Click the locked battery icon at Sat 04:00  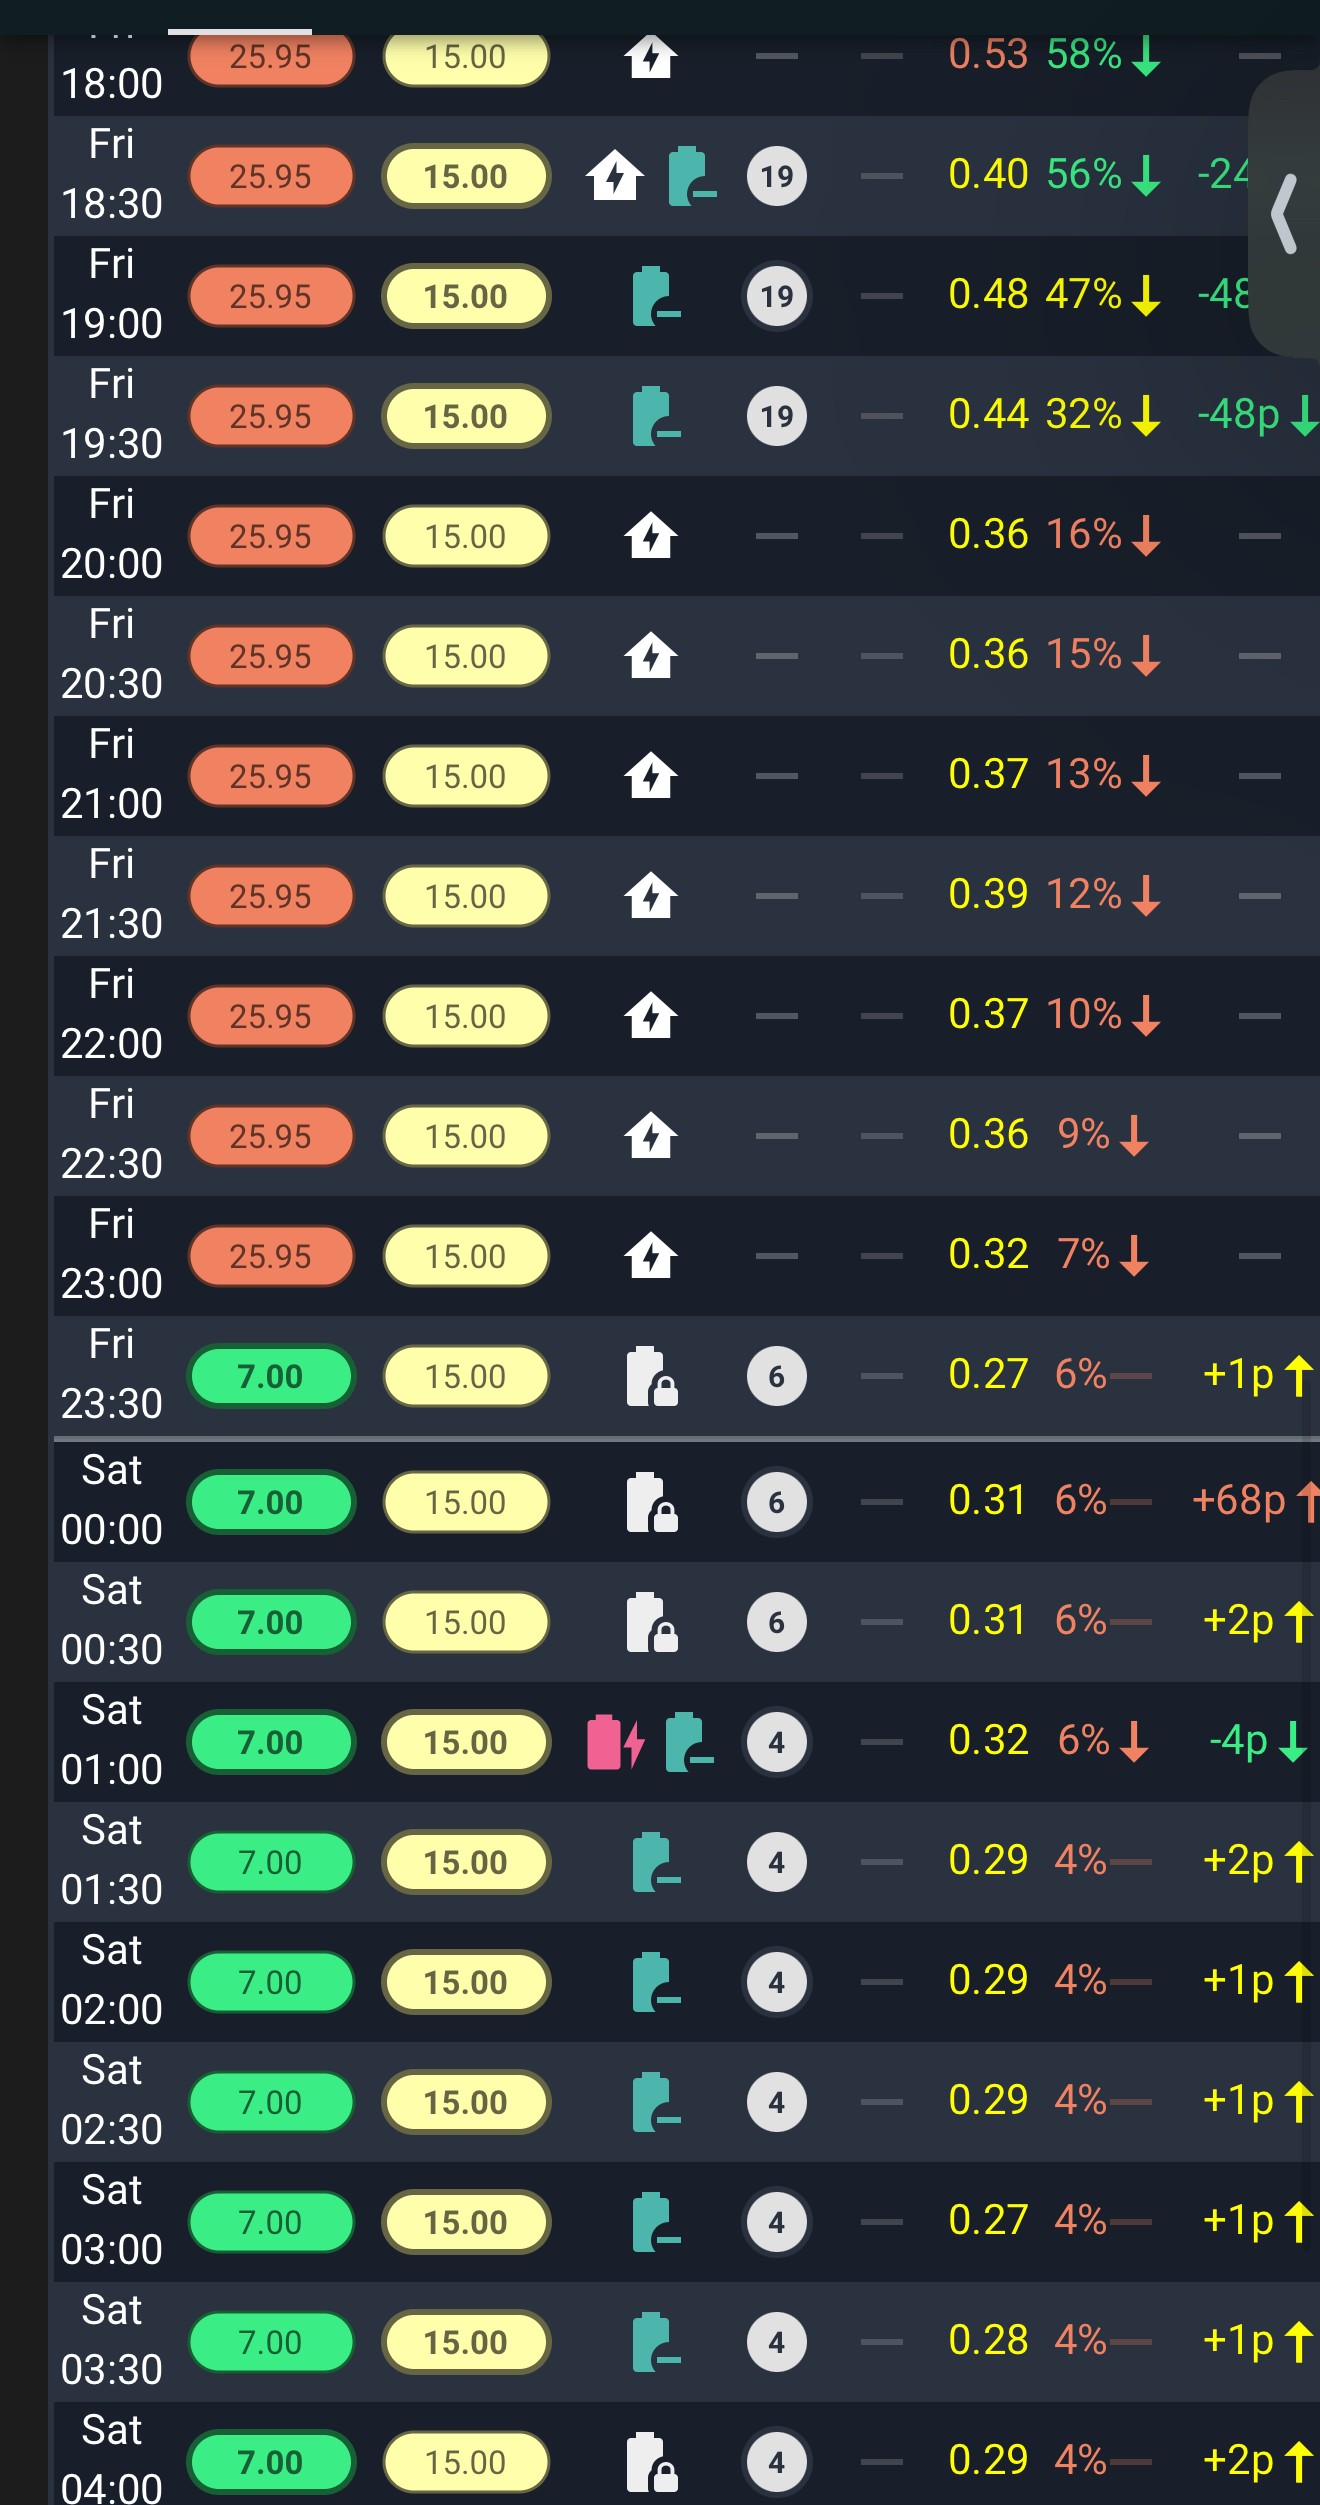(652, 2462)
